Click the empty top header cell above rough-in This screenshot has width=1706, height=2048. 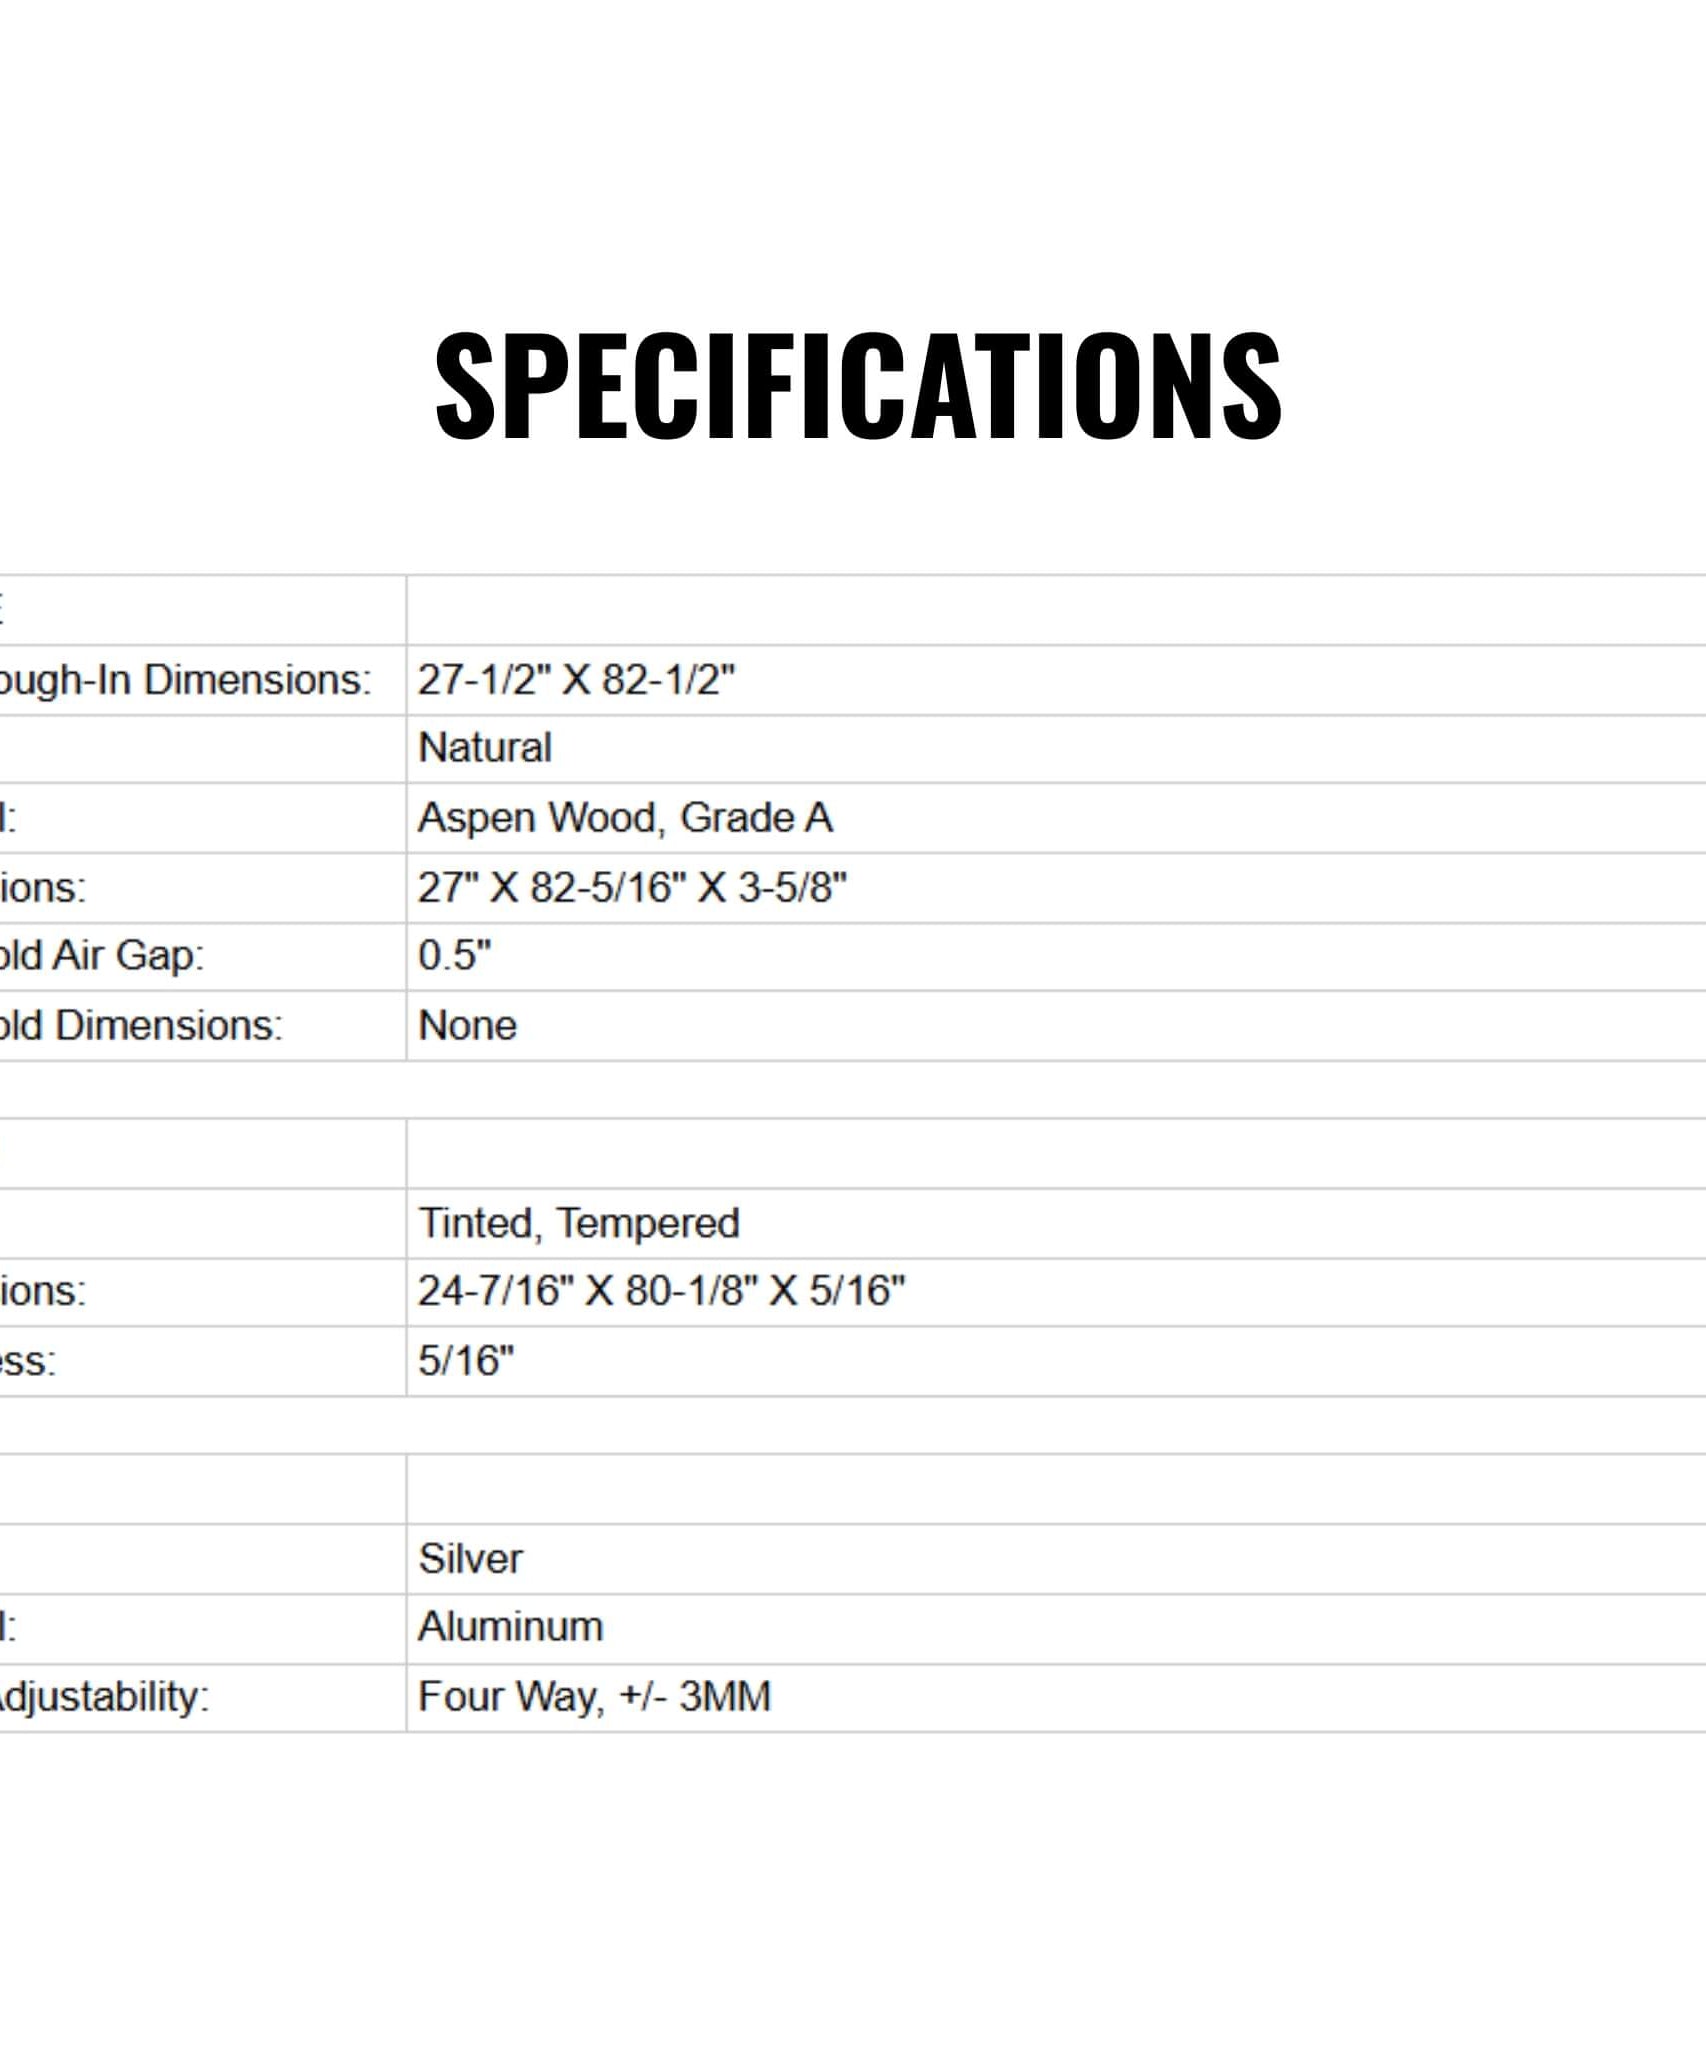[1056, 610]
